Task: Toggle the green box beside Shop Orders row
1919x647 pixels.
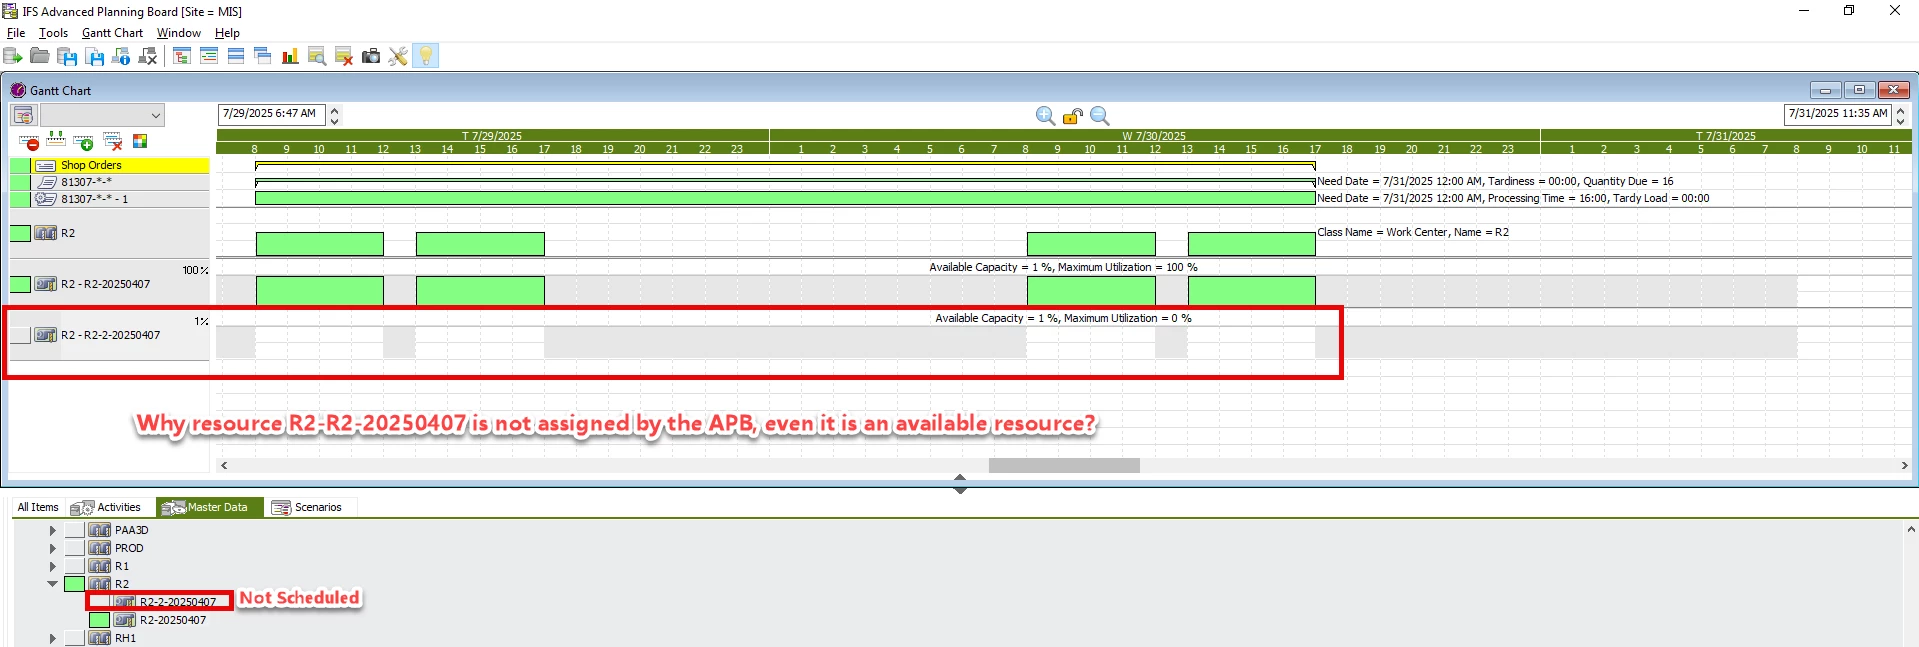Action: coord(20,165)
